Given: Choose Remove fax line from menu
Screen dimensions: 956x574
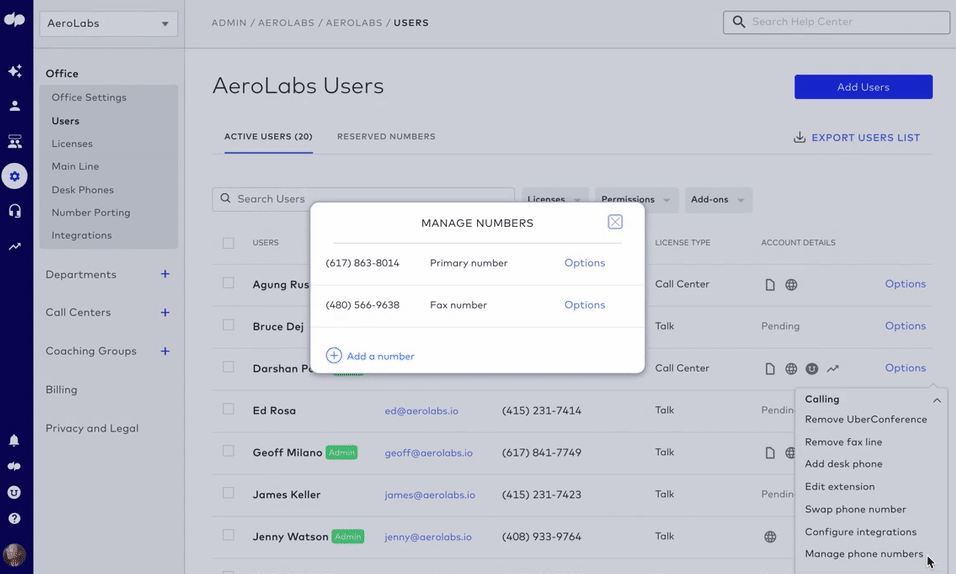Looking at the screenshot, I should point(843,442).
